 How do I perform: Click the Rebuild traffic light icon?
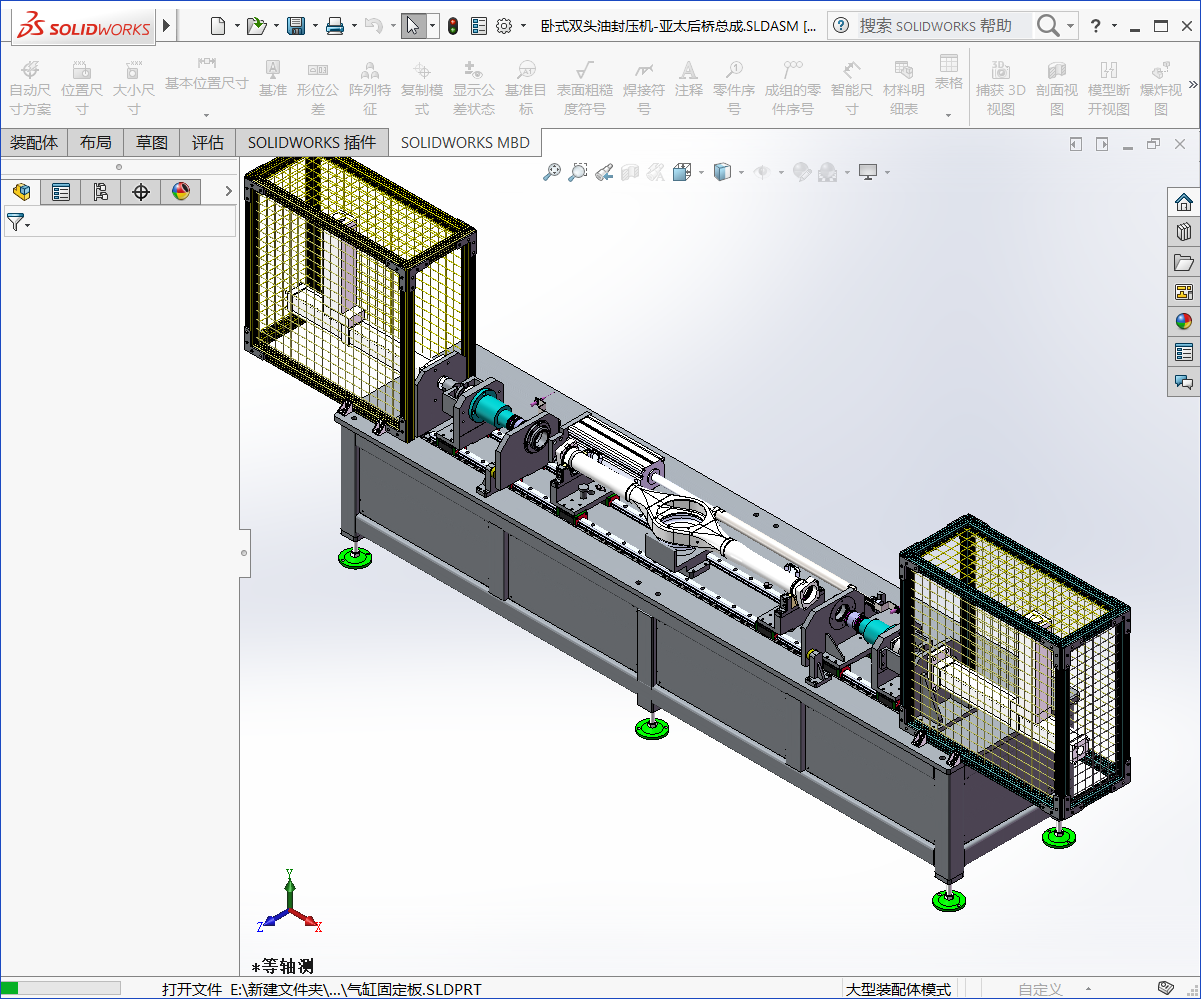452,26
